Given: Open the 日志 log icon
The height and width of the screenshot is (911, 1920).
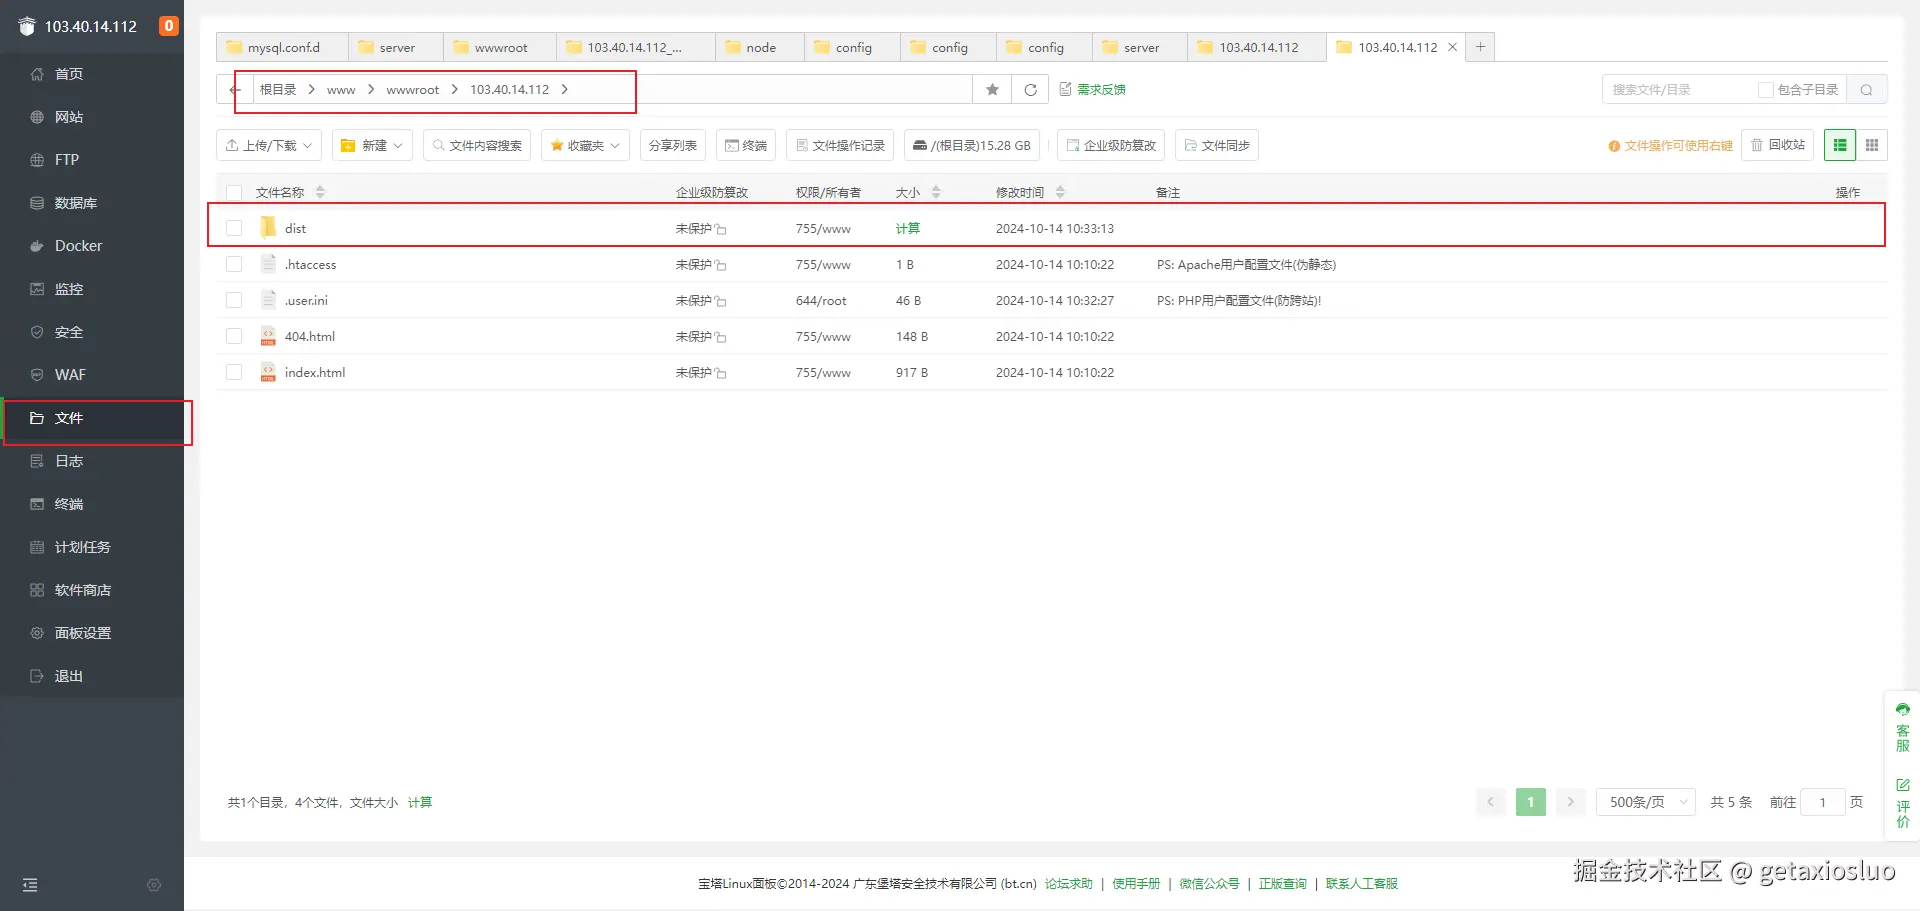Looking at the screenshot, I should pos(37,461).
